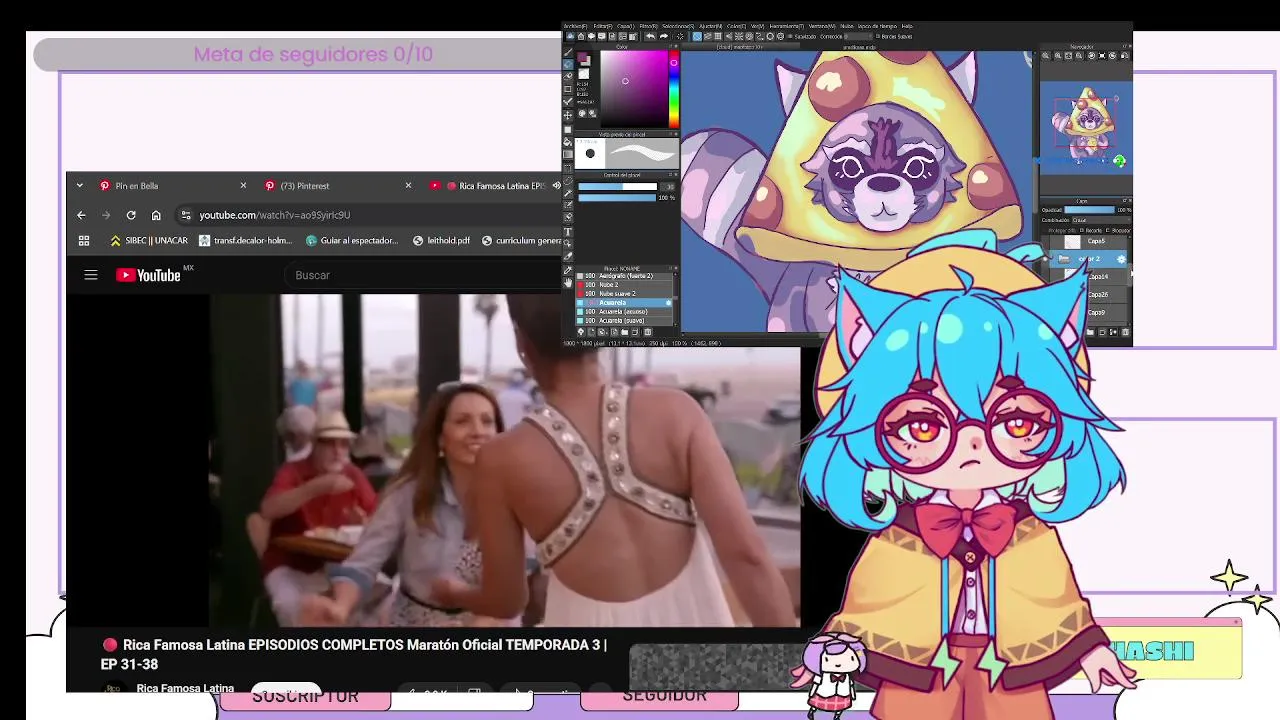Activate the radial snap guide icon
The height and width of the screenshot is (720, 1280).
click(x=739, y=36)
